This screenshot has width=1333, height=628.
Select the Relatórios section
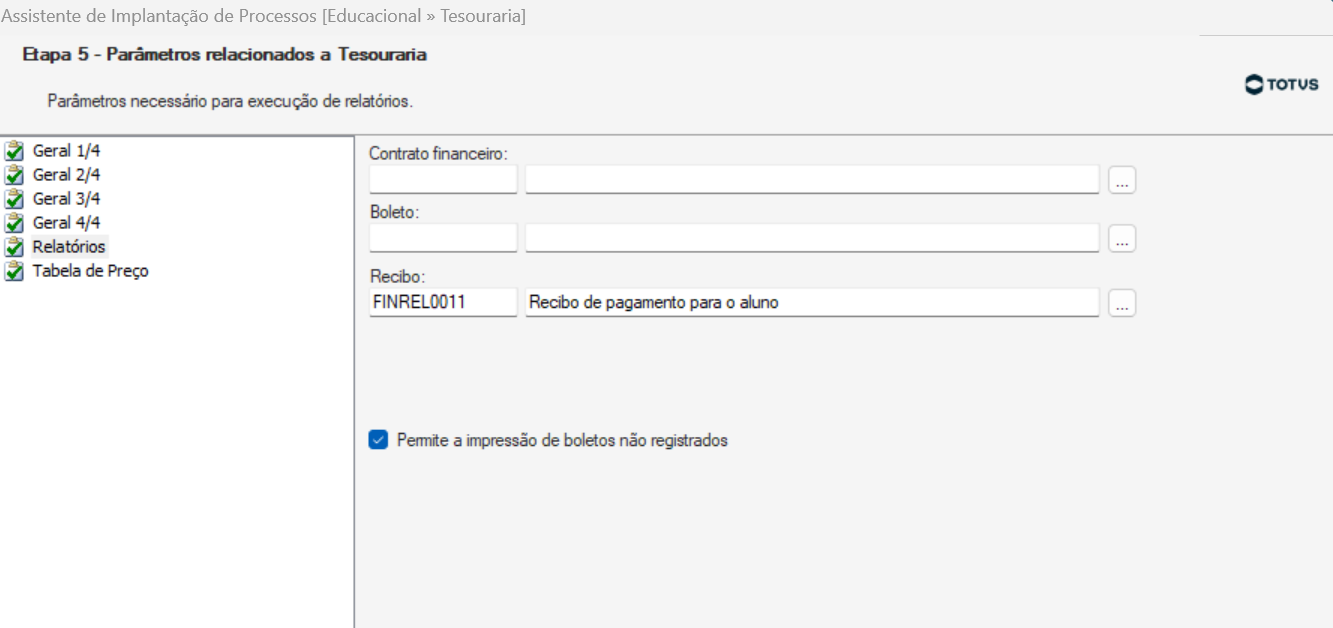[68, 247]
